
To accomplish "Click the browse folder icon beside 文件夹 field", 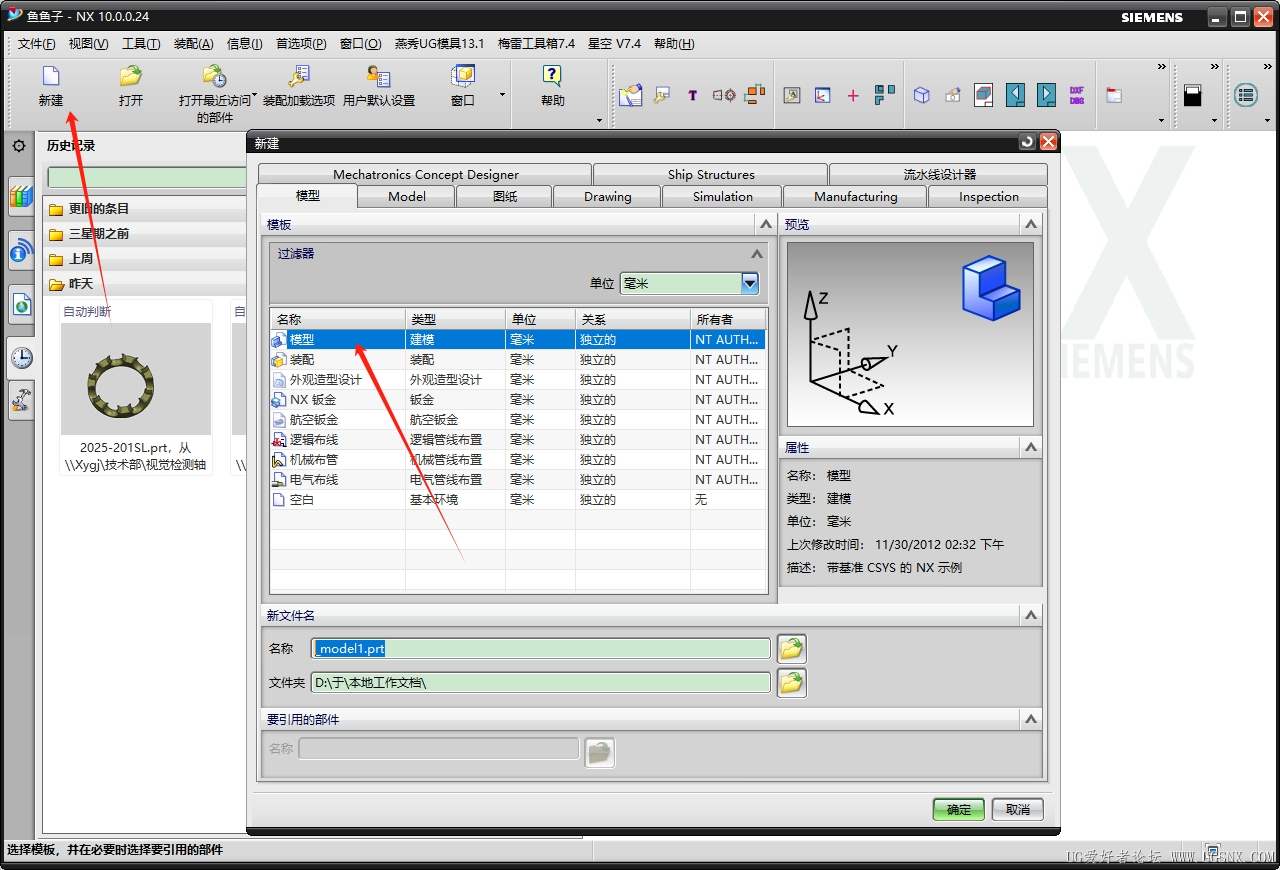I will [792, 683].
